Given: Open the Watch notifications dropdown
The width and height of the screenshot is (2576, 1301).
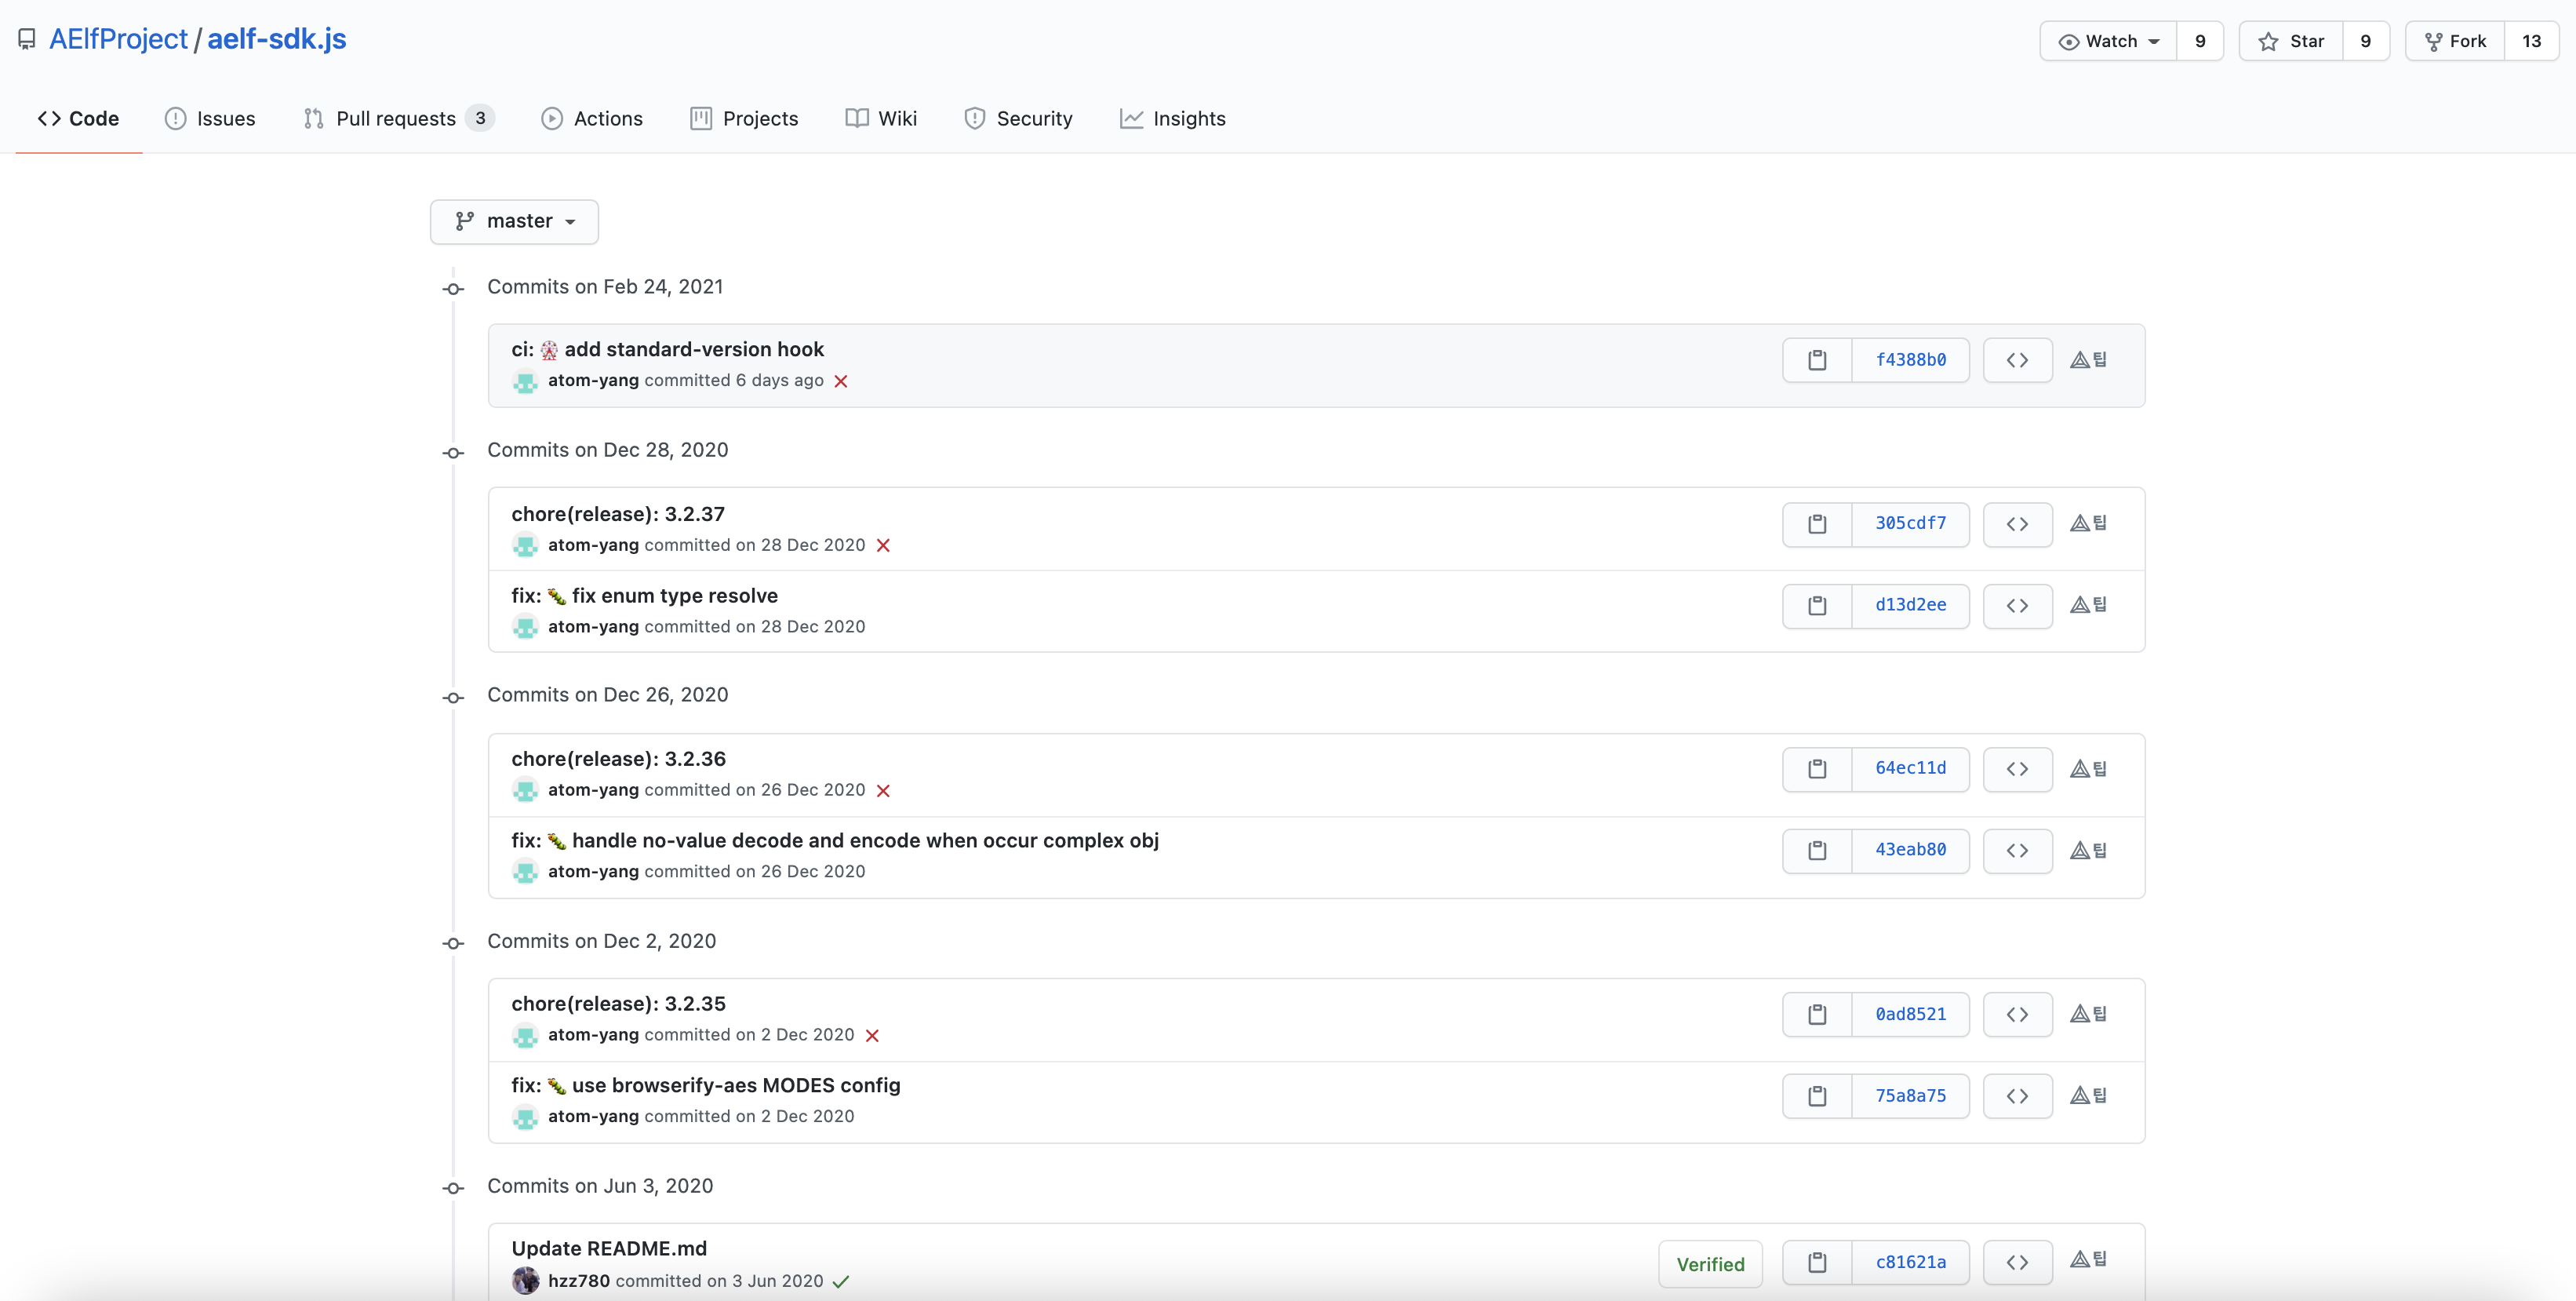Looking at the screenshot, I should (2108, 41).
